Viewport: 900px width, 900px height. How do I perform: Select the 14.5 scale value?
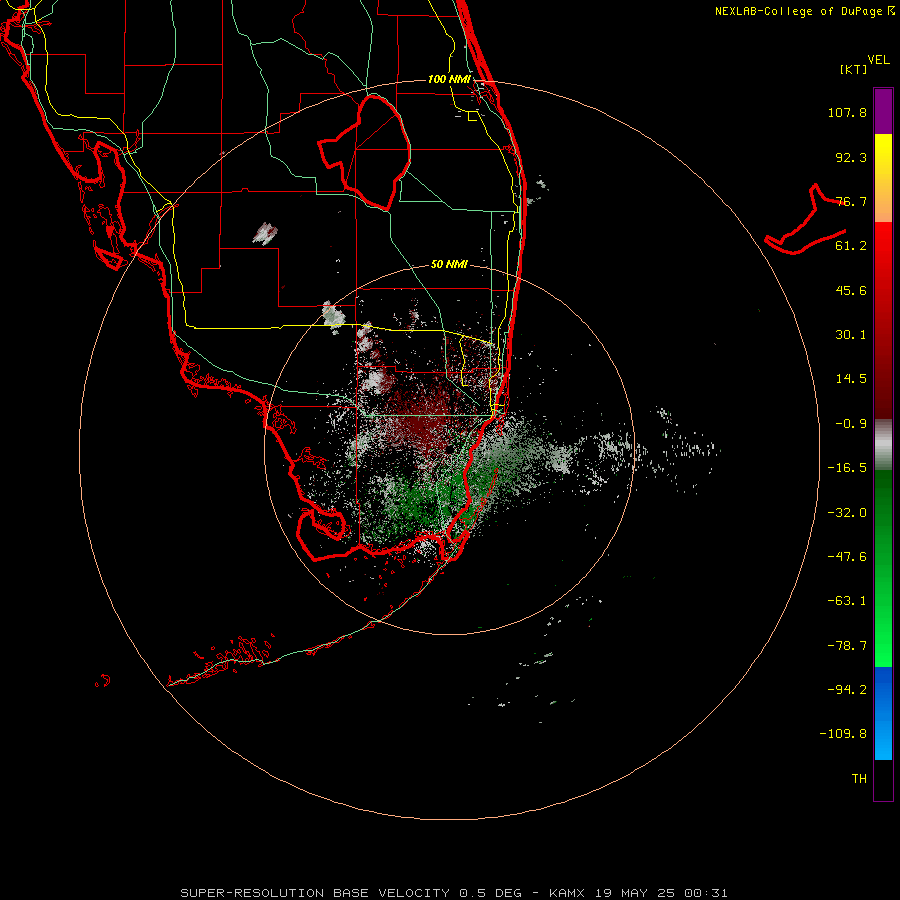851,379
